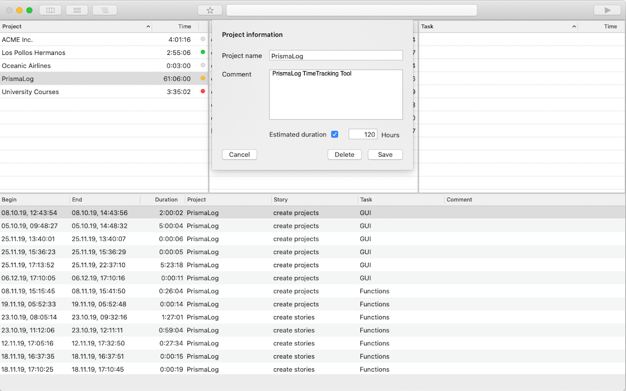Image resolution: width=626 pixels, height=391 pixels.
Task: Select log entry beginning 19.11.19, 05:52:33
Action: point(313,304)
